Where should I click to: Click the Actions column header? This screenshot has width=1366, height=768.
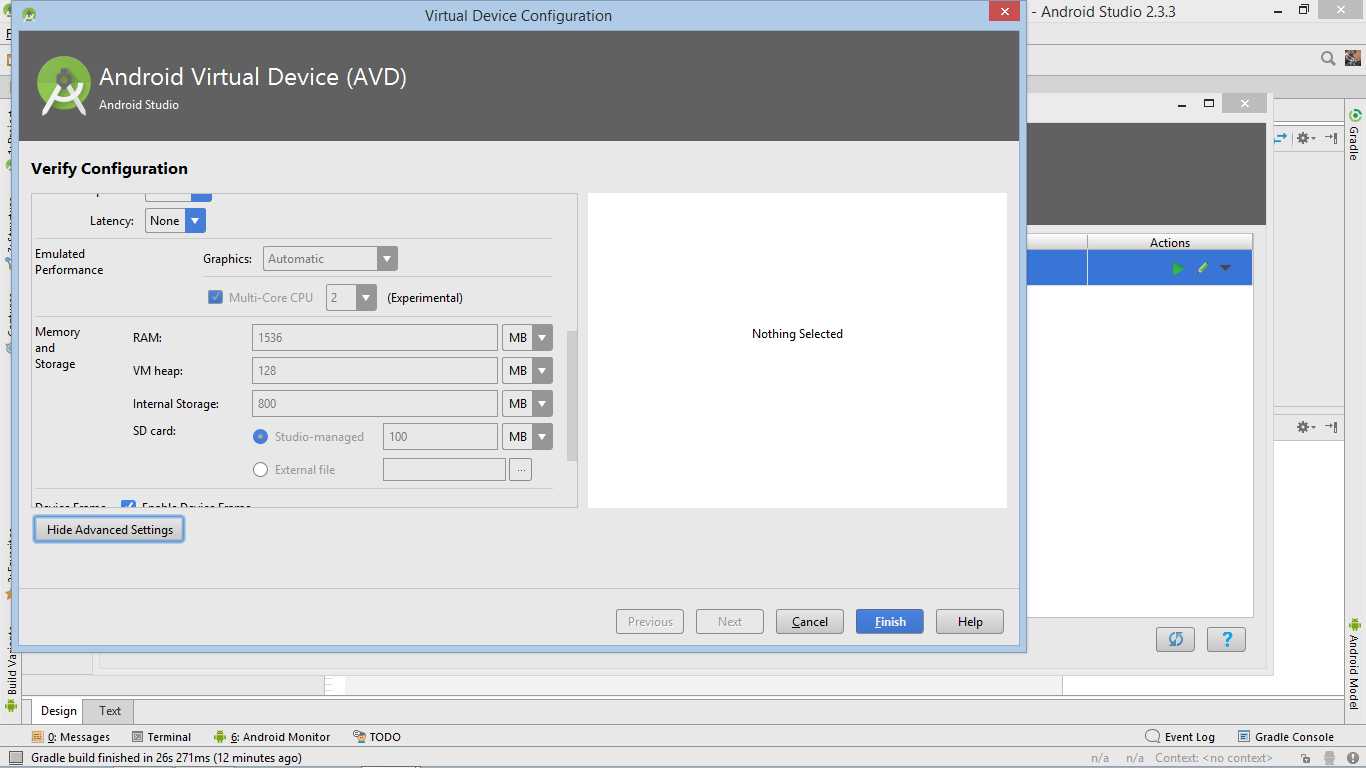click(x=1170, y=243)
